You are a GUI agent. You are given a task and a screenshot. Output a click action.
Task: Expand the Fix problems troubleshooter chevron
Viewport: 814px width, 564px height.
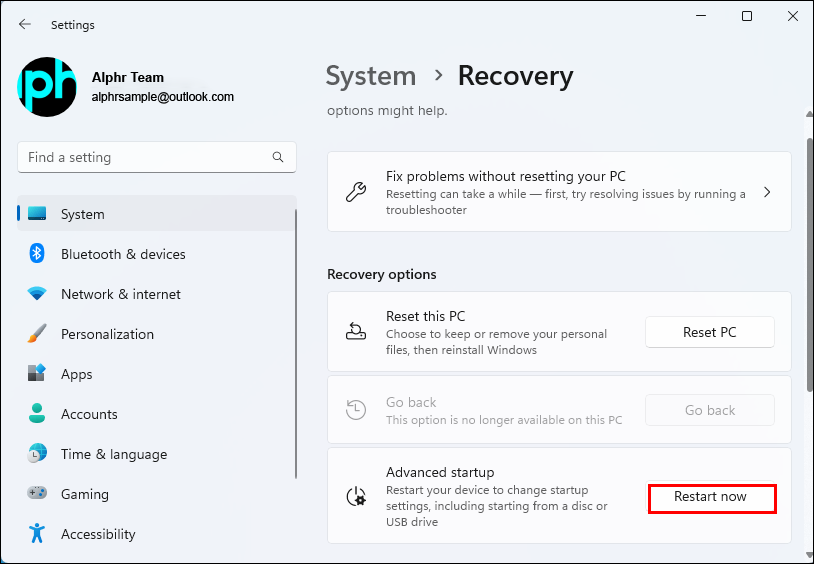click(767, 193)
